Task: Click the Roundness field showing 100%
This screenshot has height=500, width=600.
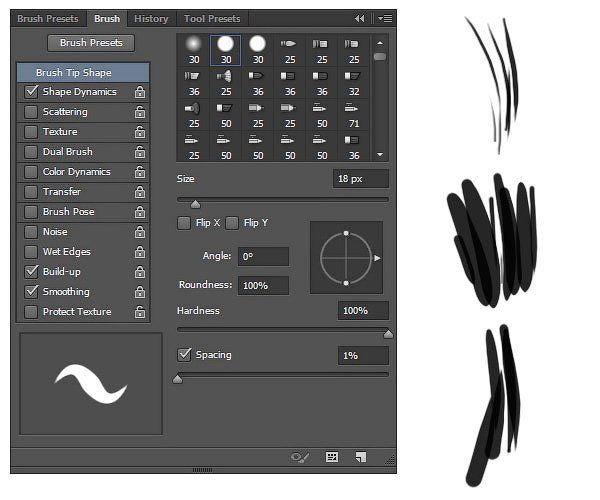Action: point(263,285)
